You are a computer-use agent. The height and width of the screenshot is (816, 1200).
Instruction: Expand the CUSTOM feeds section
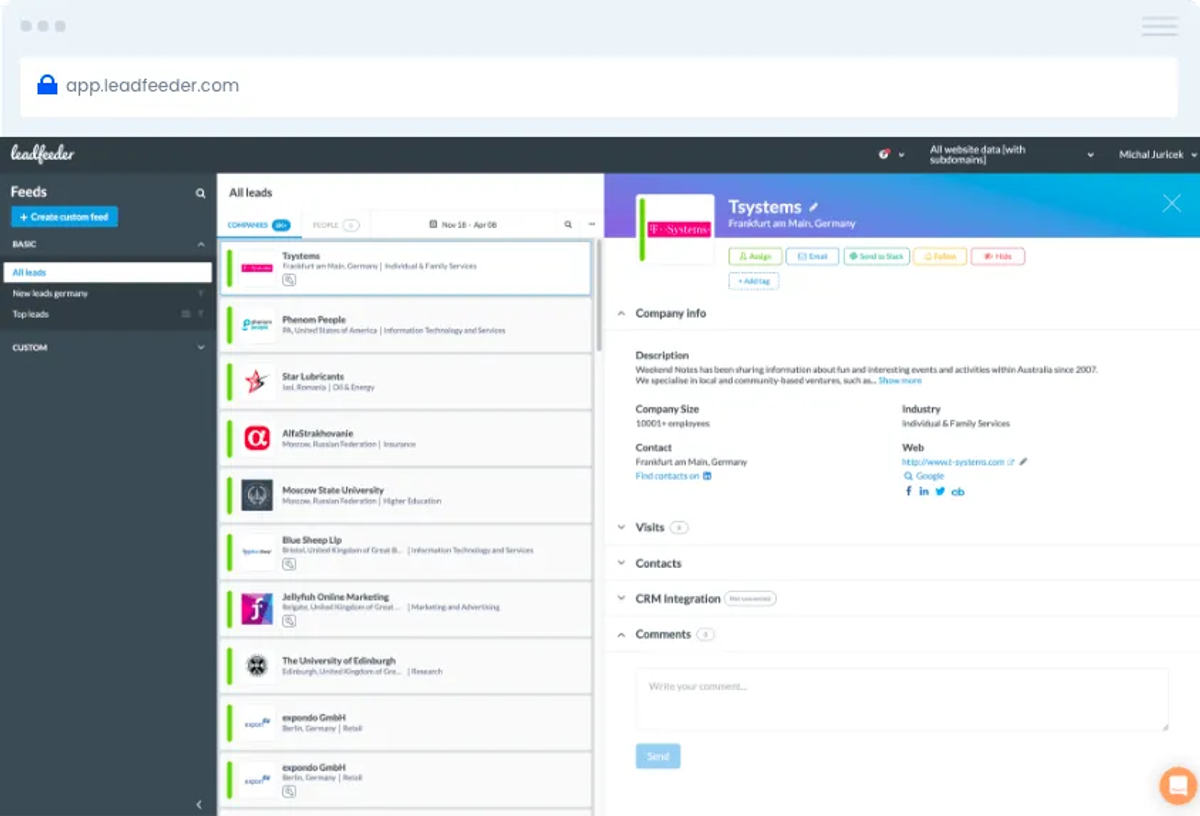[201, 347]
